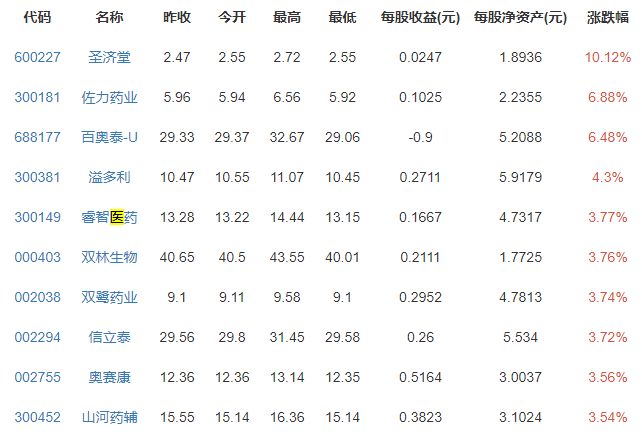
Task: Select the 40.65 previous close value
Action: click(177, 257)
